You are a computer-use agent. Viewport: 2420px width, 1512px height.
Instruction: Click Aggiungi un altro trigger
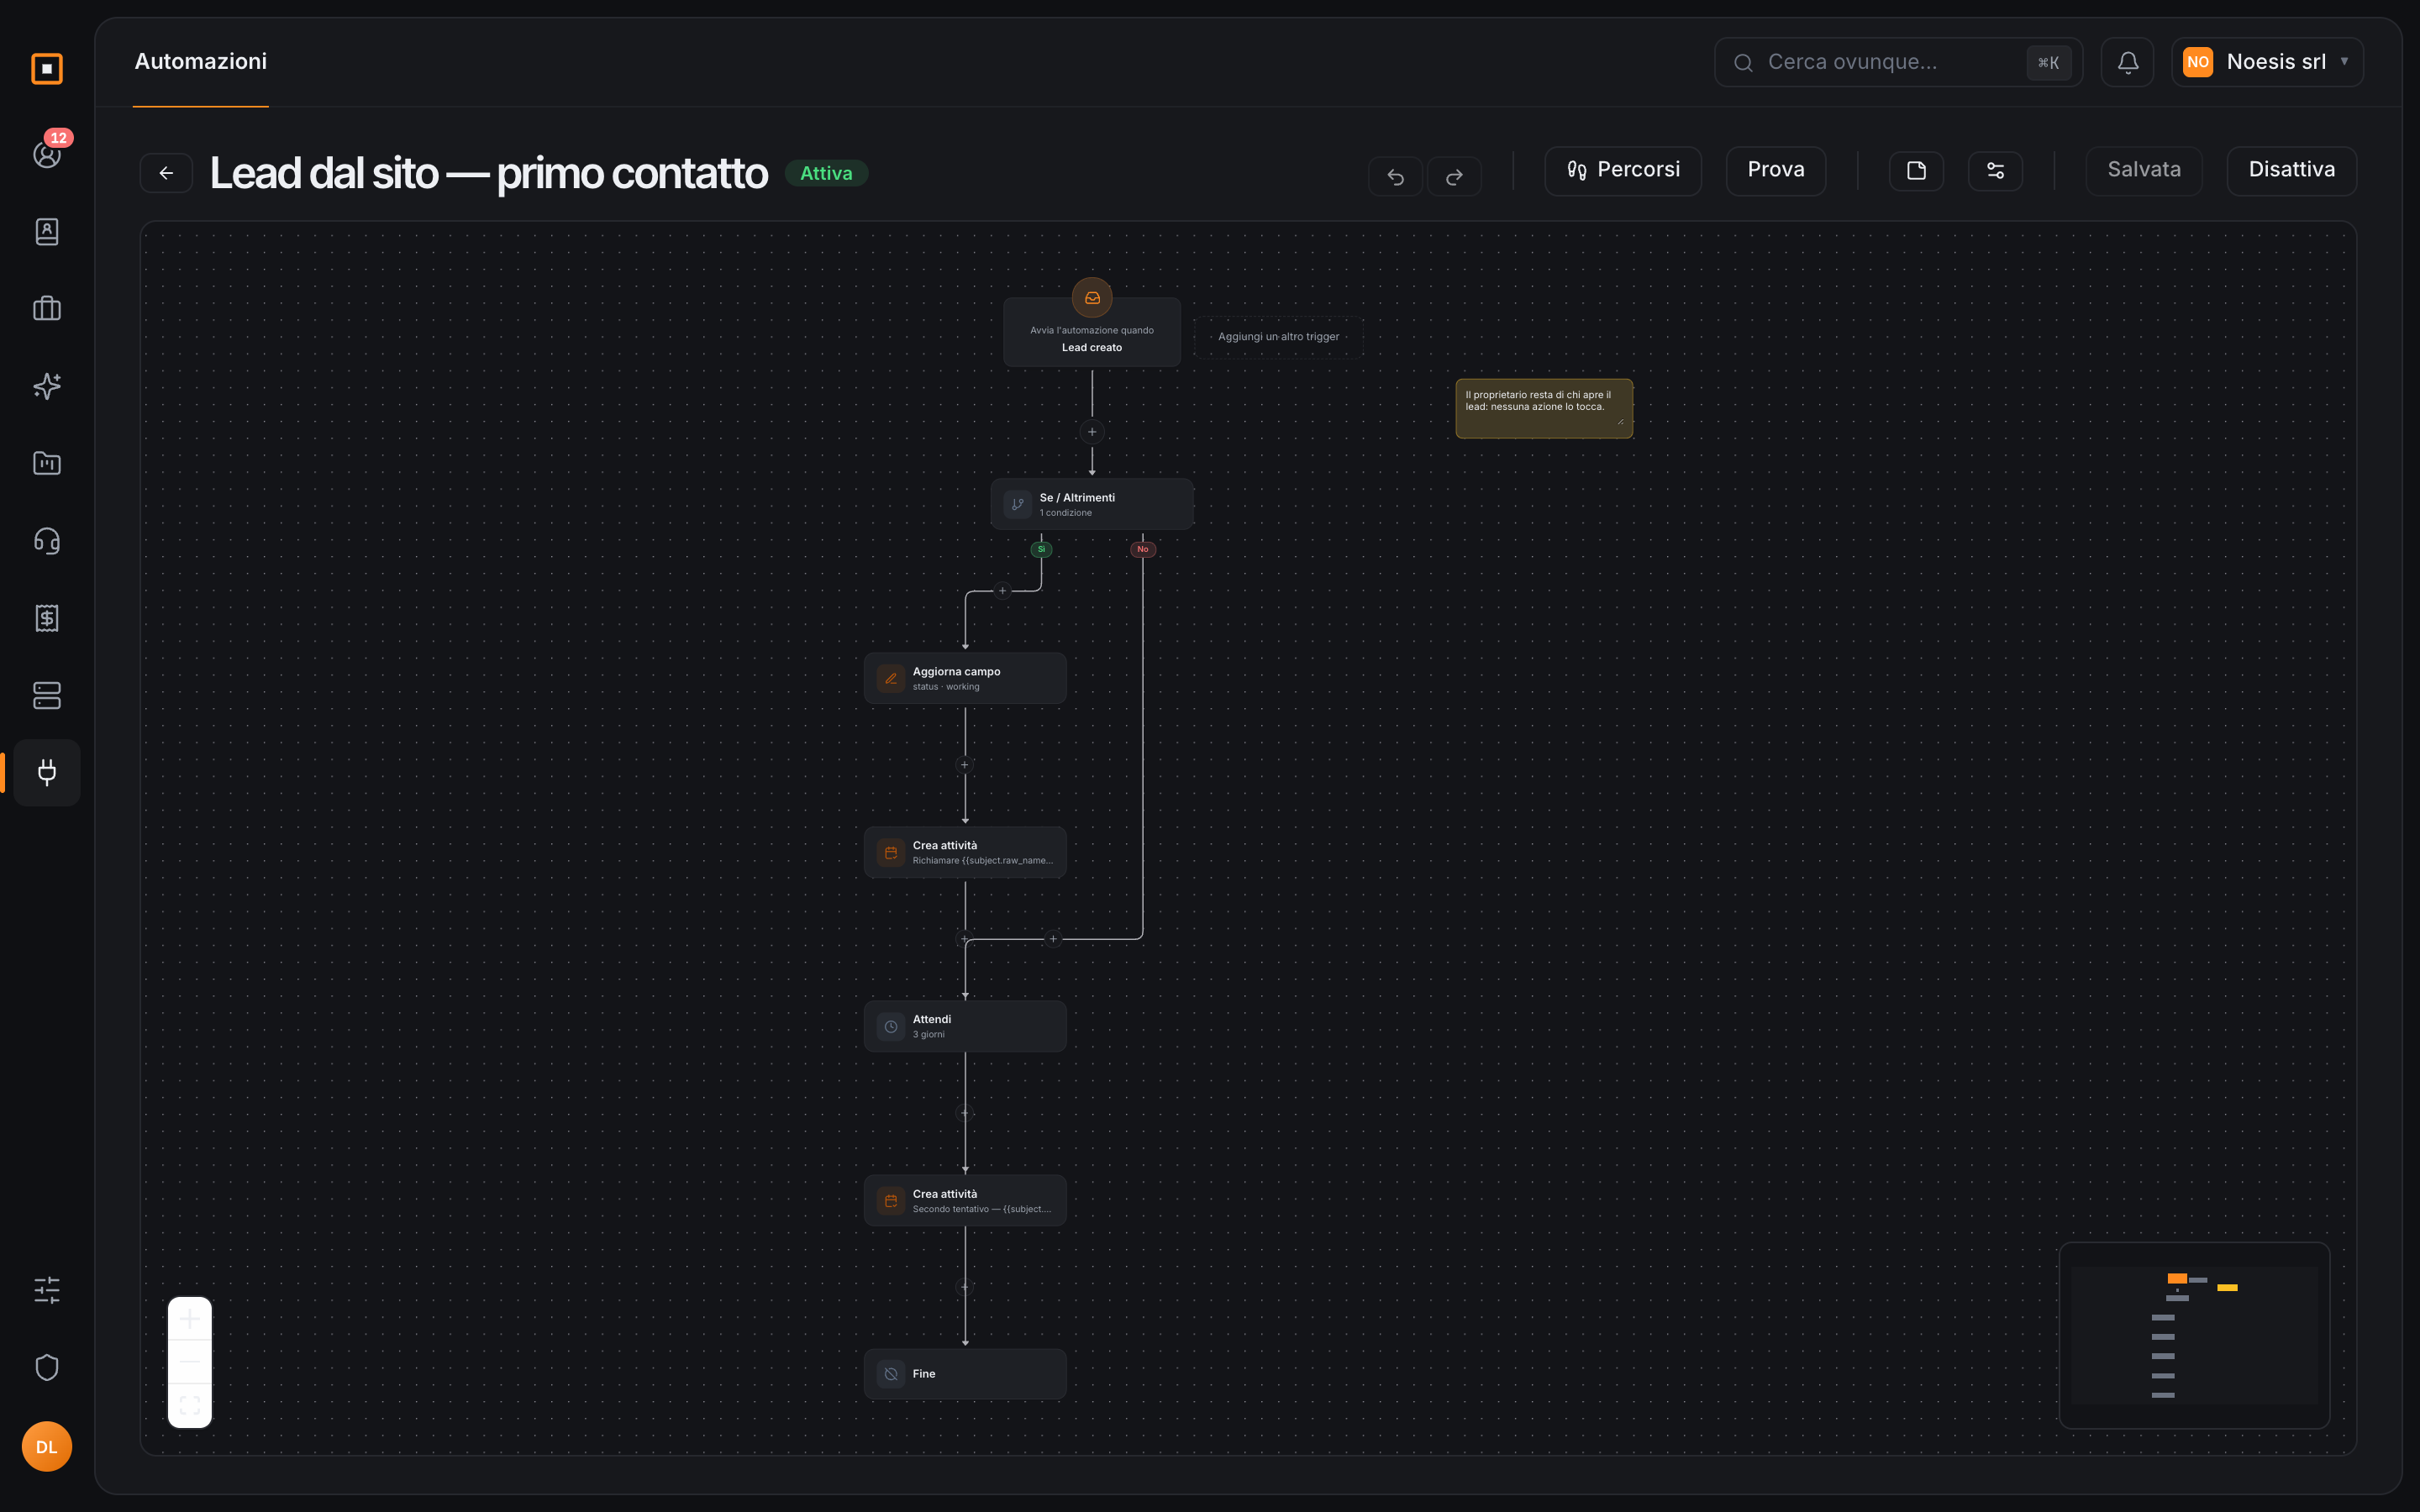(x=1278, y=337)
